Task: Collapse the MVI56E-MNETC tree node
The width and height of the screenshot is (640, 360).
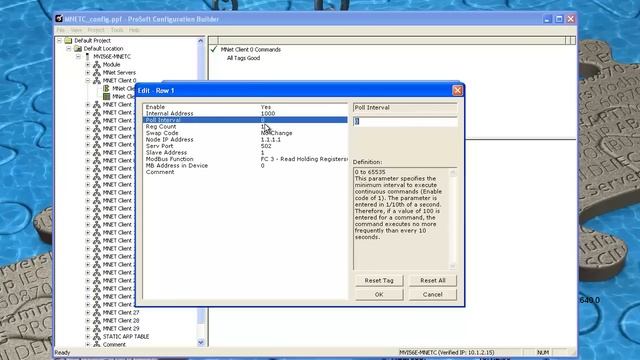Action: (x=78, y=56)
